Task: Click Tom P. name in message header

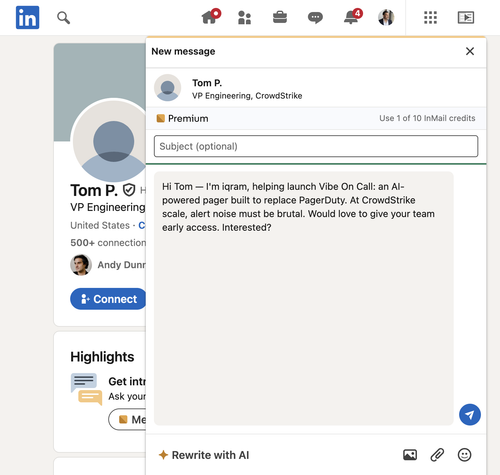Action: tap(207, 83)
